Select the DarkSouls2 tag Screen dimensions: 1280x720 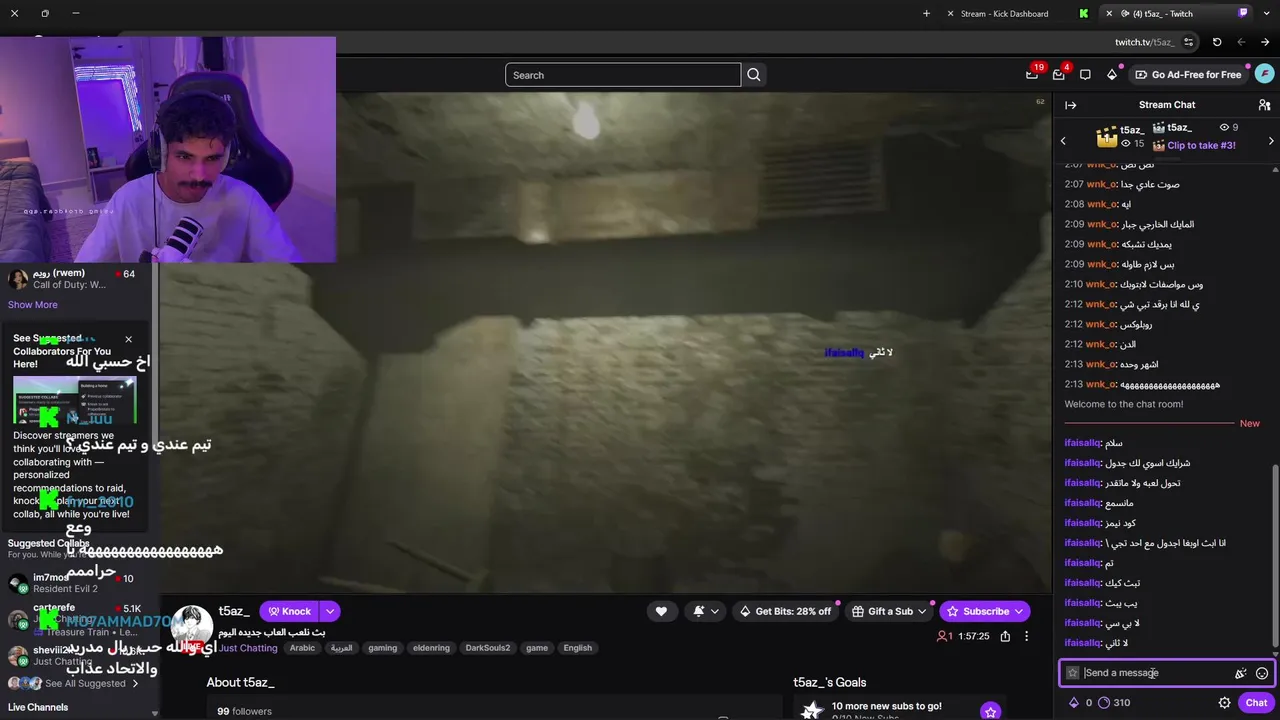click(x=488, y=648)
